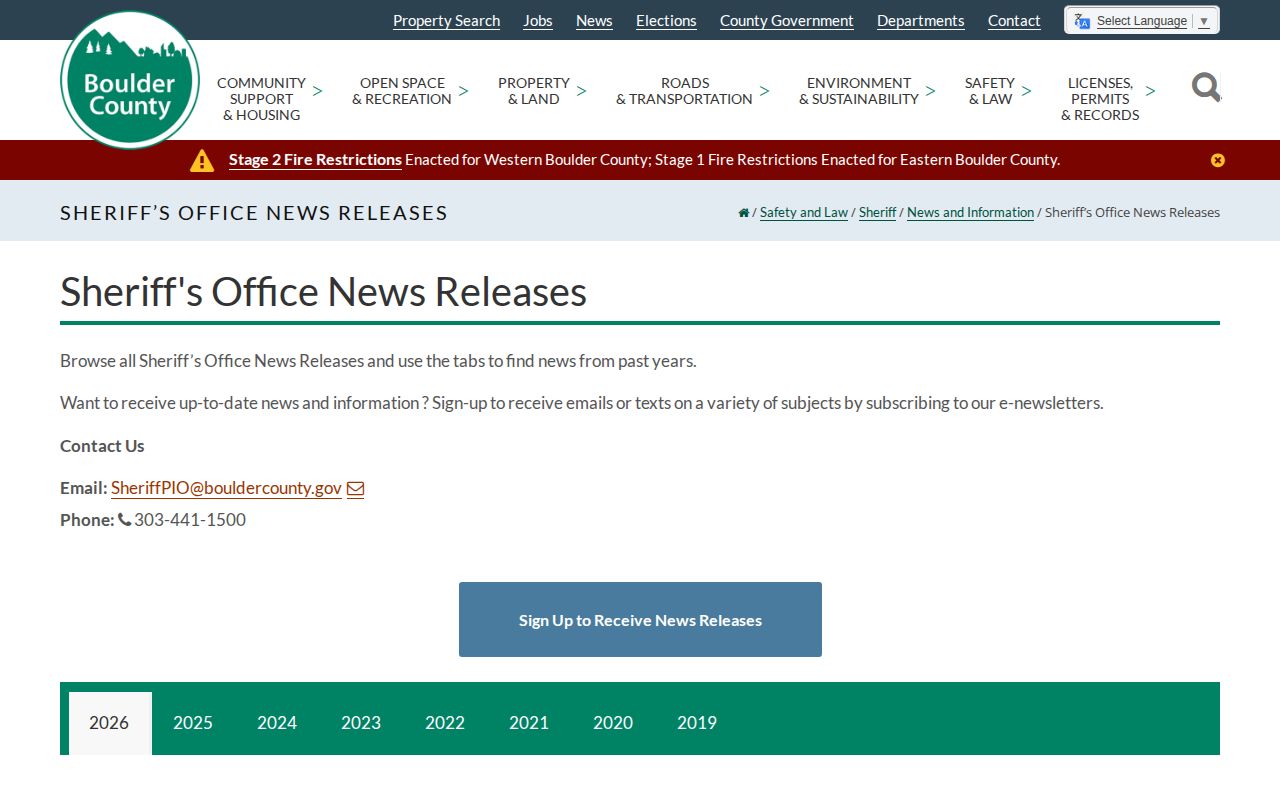
Task: Go to the Jobs page
Action: pos(538,21)
